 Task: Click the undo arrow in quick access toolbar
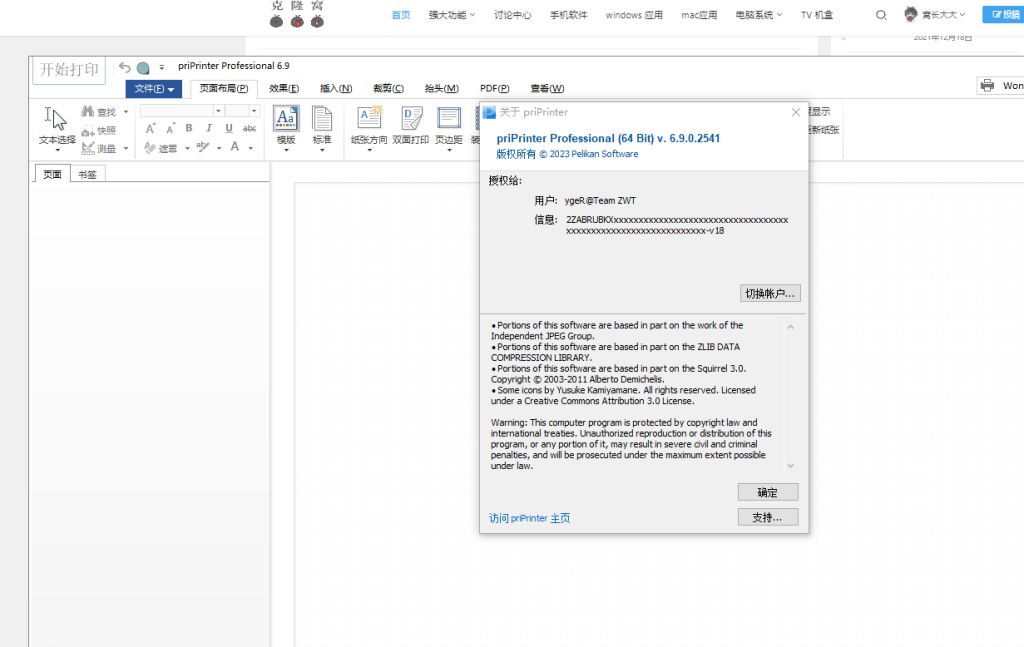(x=124, y=67)
